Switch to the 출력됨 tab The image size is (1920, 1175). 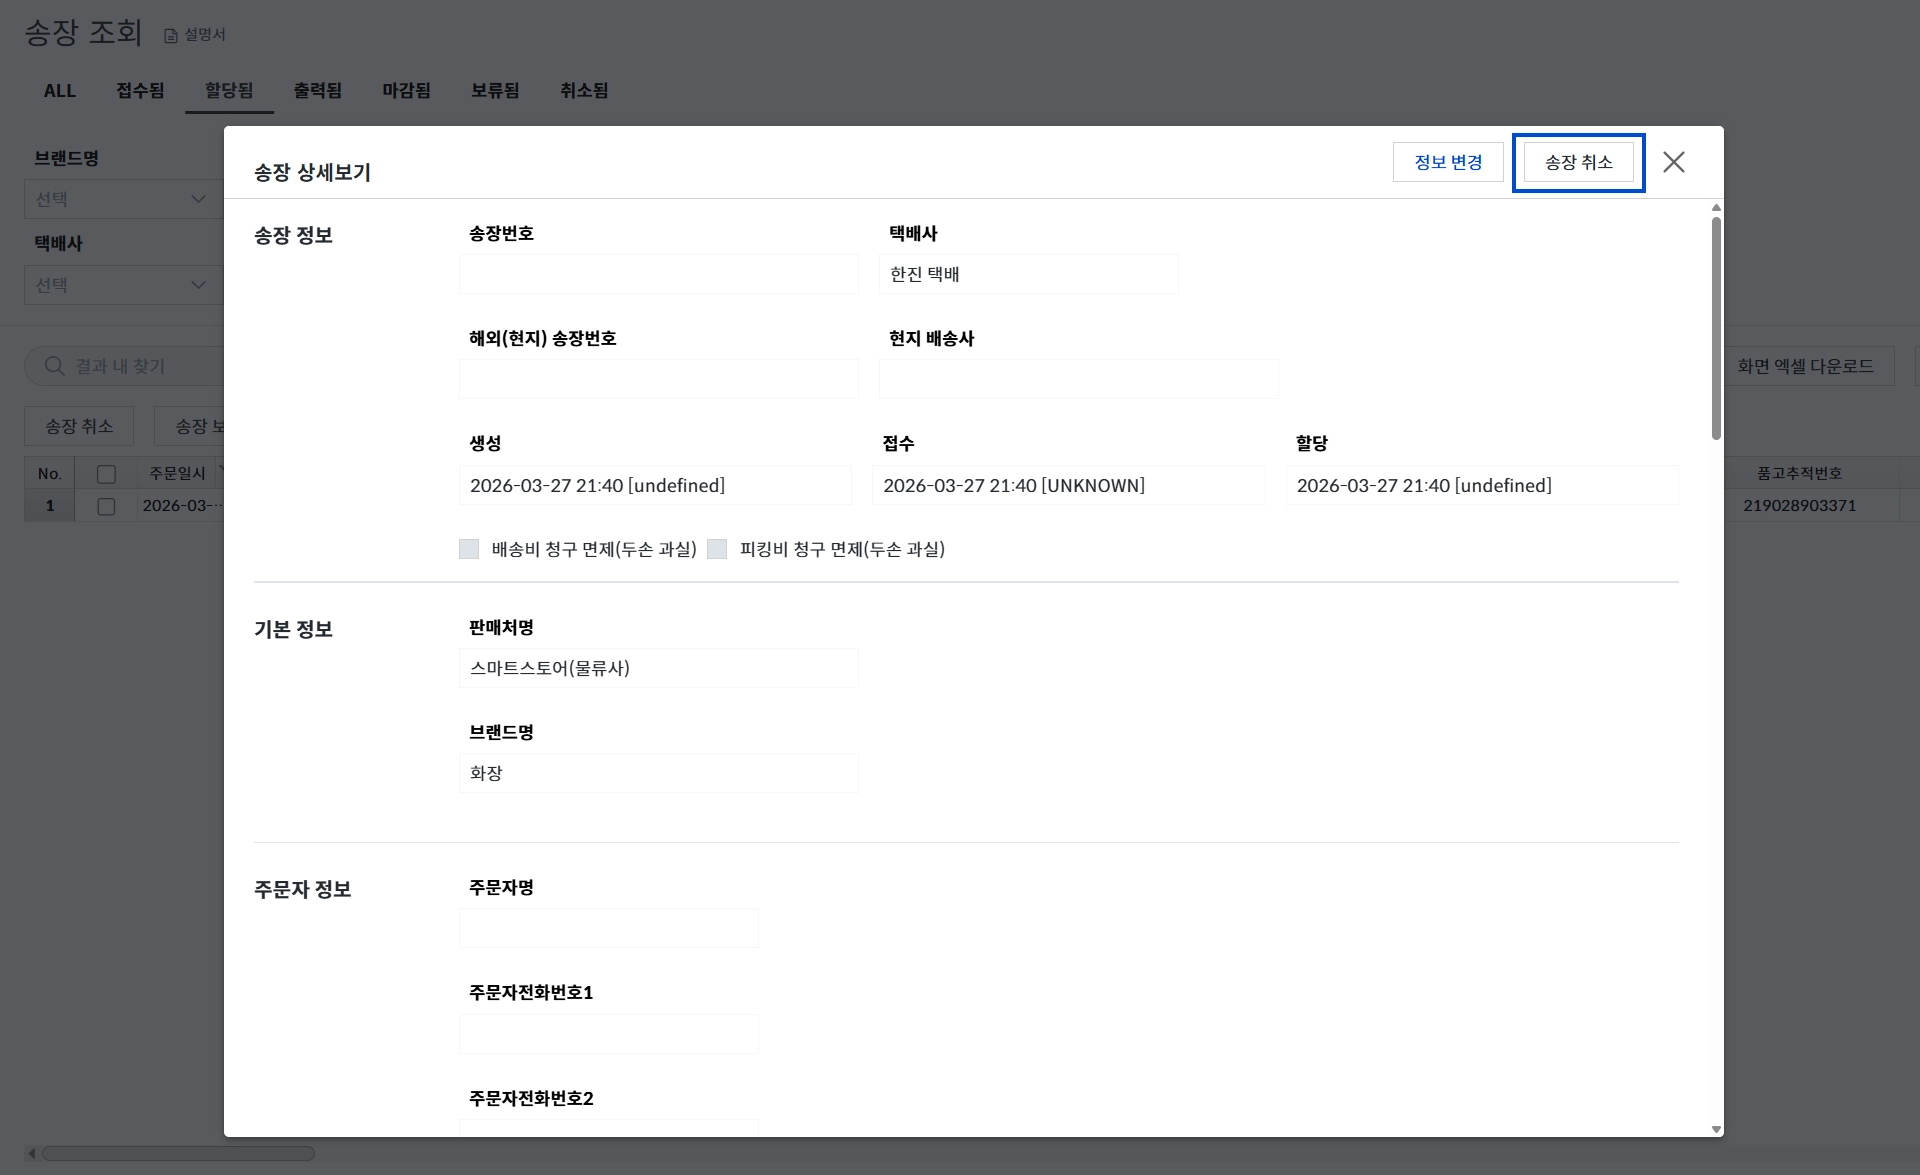pyautogui.click(x=317, y=91)
